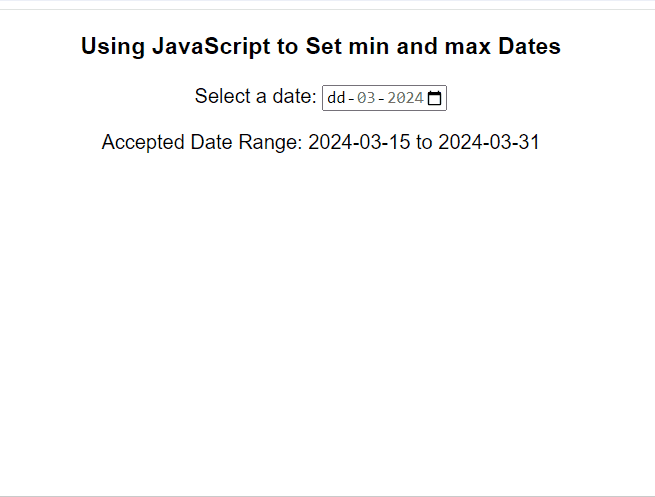
Task: Click the word "Dates" in the heading
Action: (528, 46)
